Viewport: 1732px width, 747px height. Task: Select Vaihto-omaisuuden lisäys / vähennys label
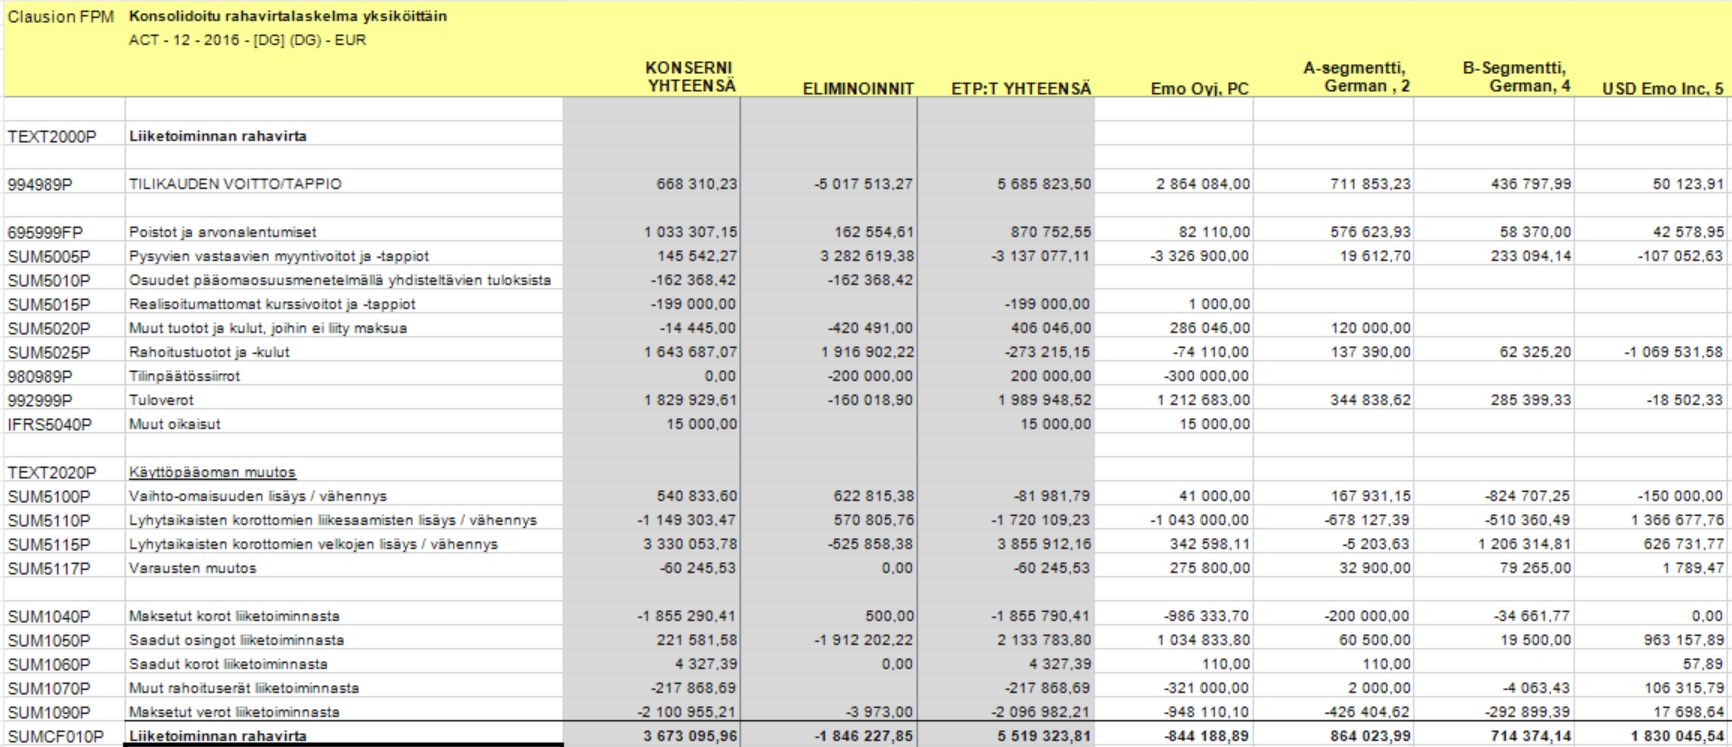257,496
